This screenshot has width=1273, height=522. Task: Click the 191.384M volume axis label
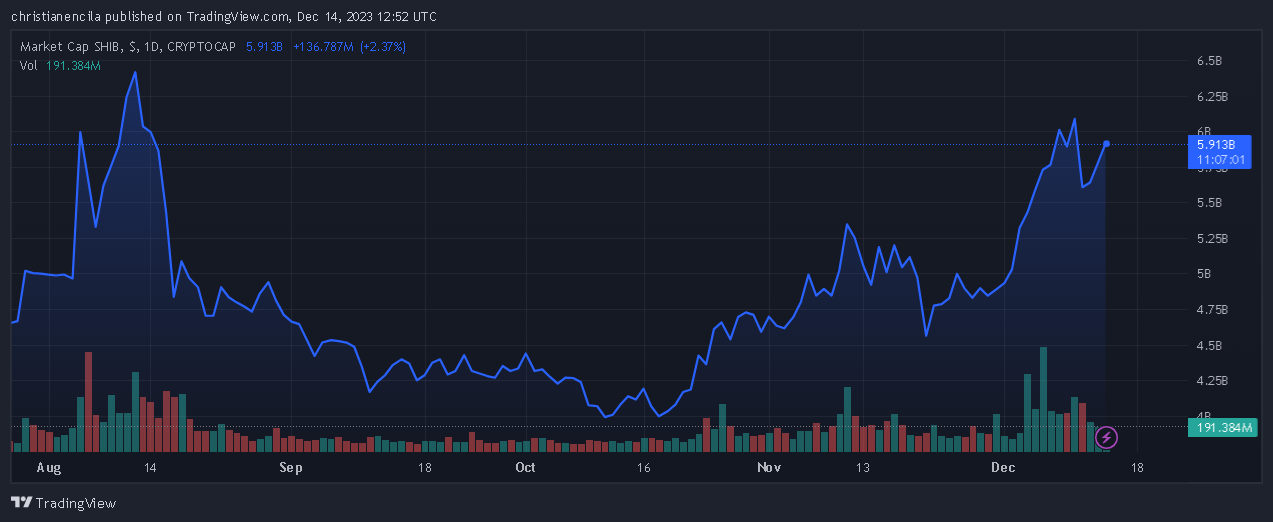click(1220, 428)
